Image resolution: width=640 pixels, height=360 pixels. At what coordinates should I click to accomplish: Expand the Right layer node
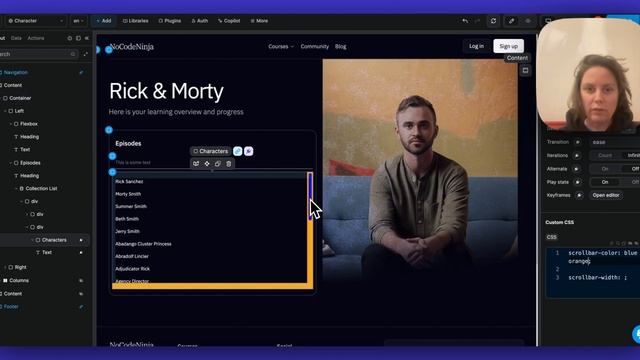point(5,267)
